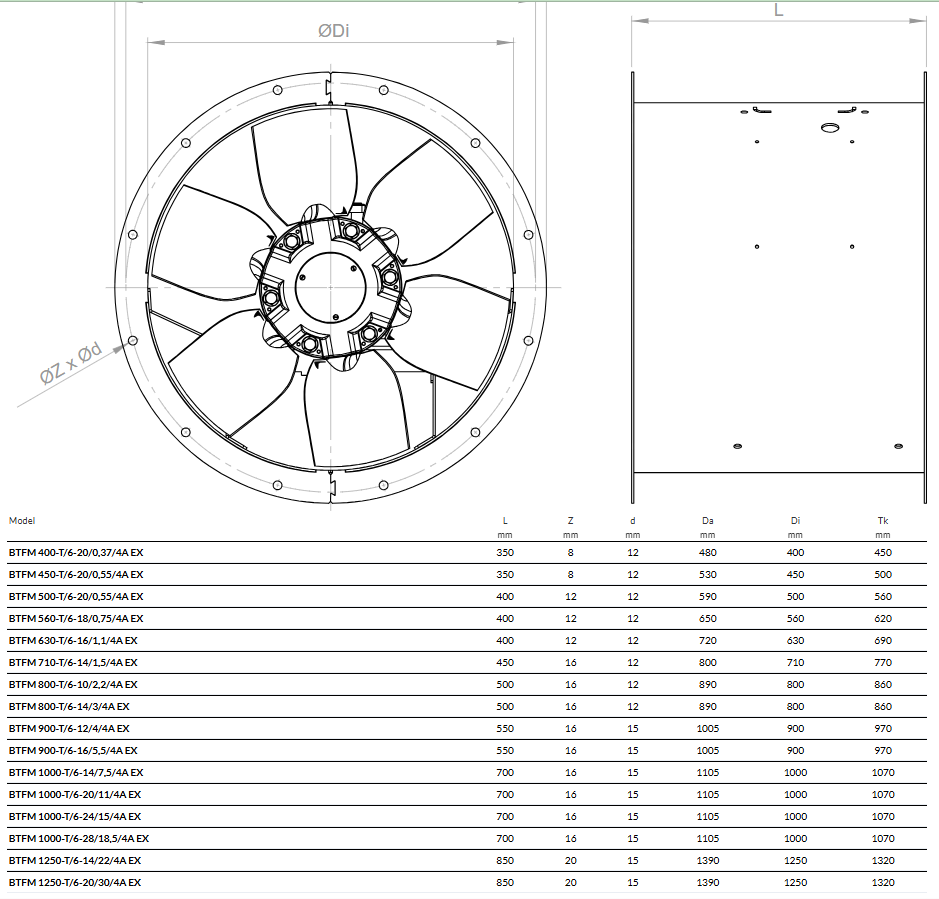Click the Z column header
This screenshot has height=899, width=939.
[x=570, y=520]
